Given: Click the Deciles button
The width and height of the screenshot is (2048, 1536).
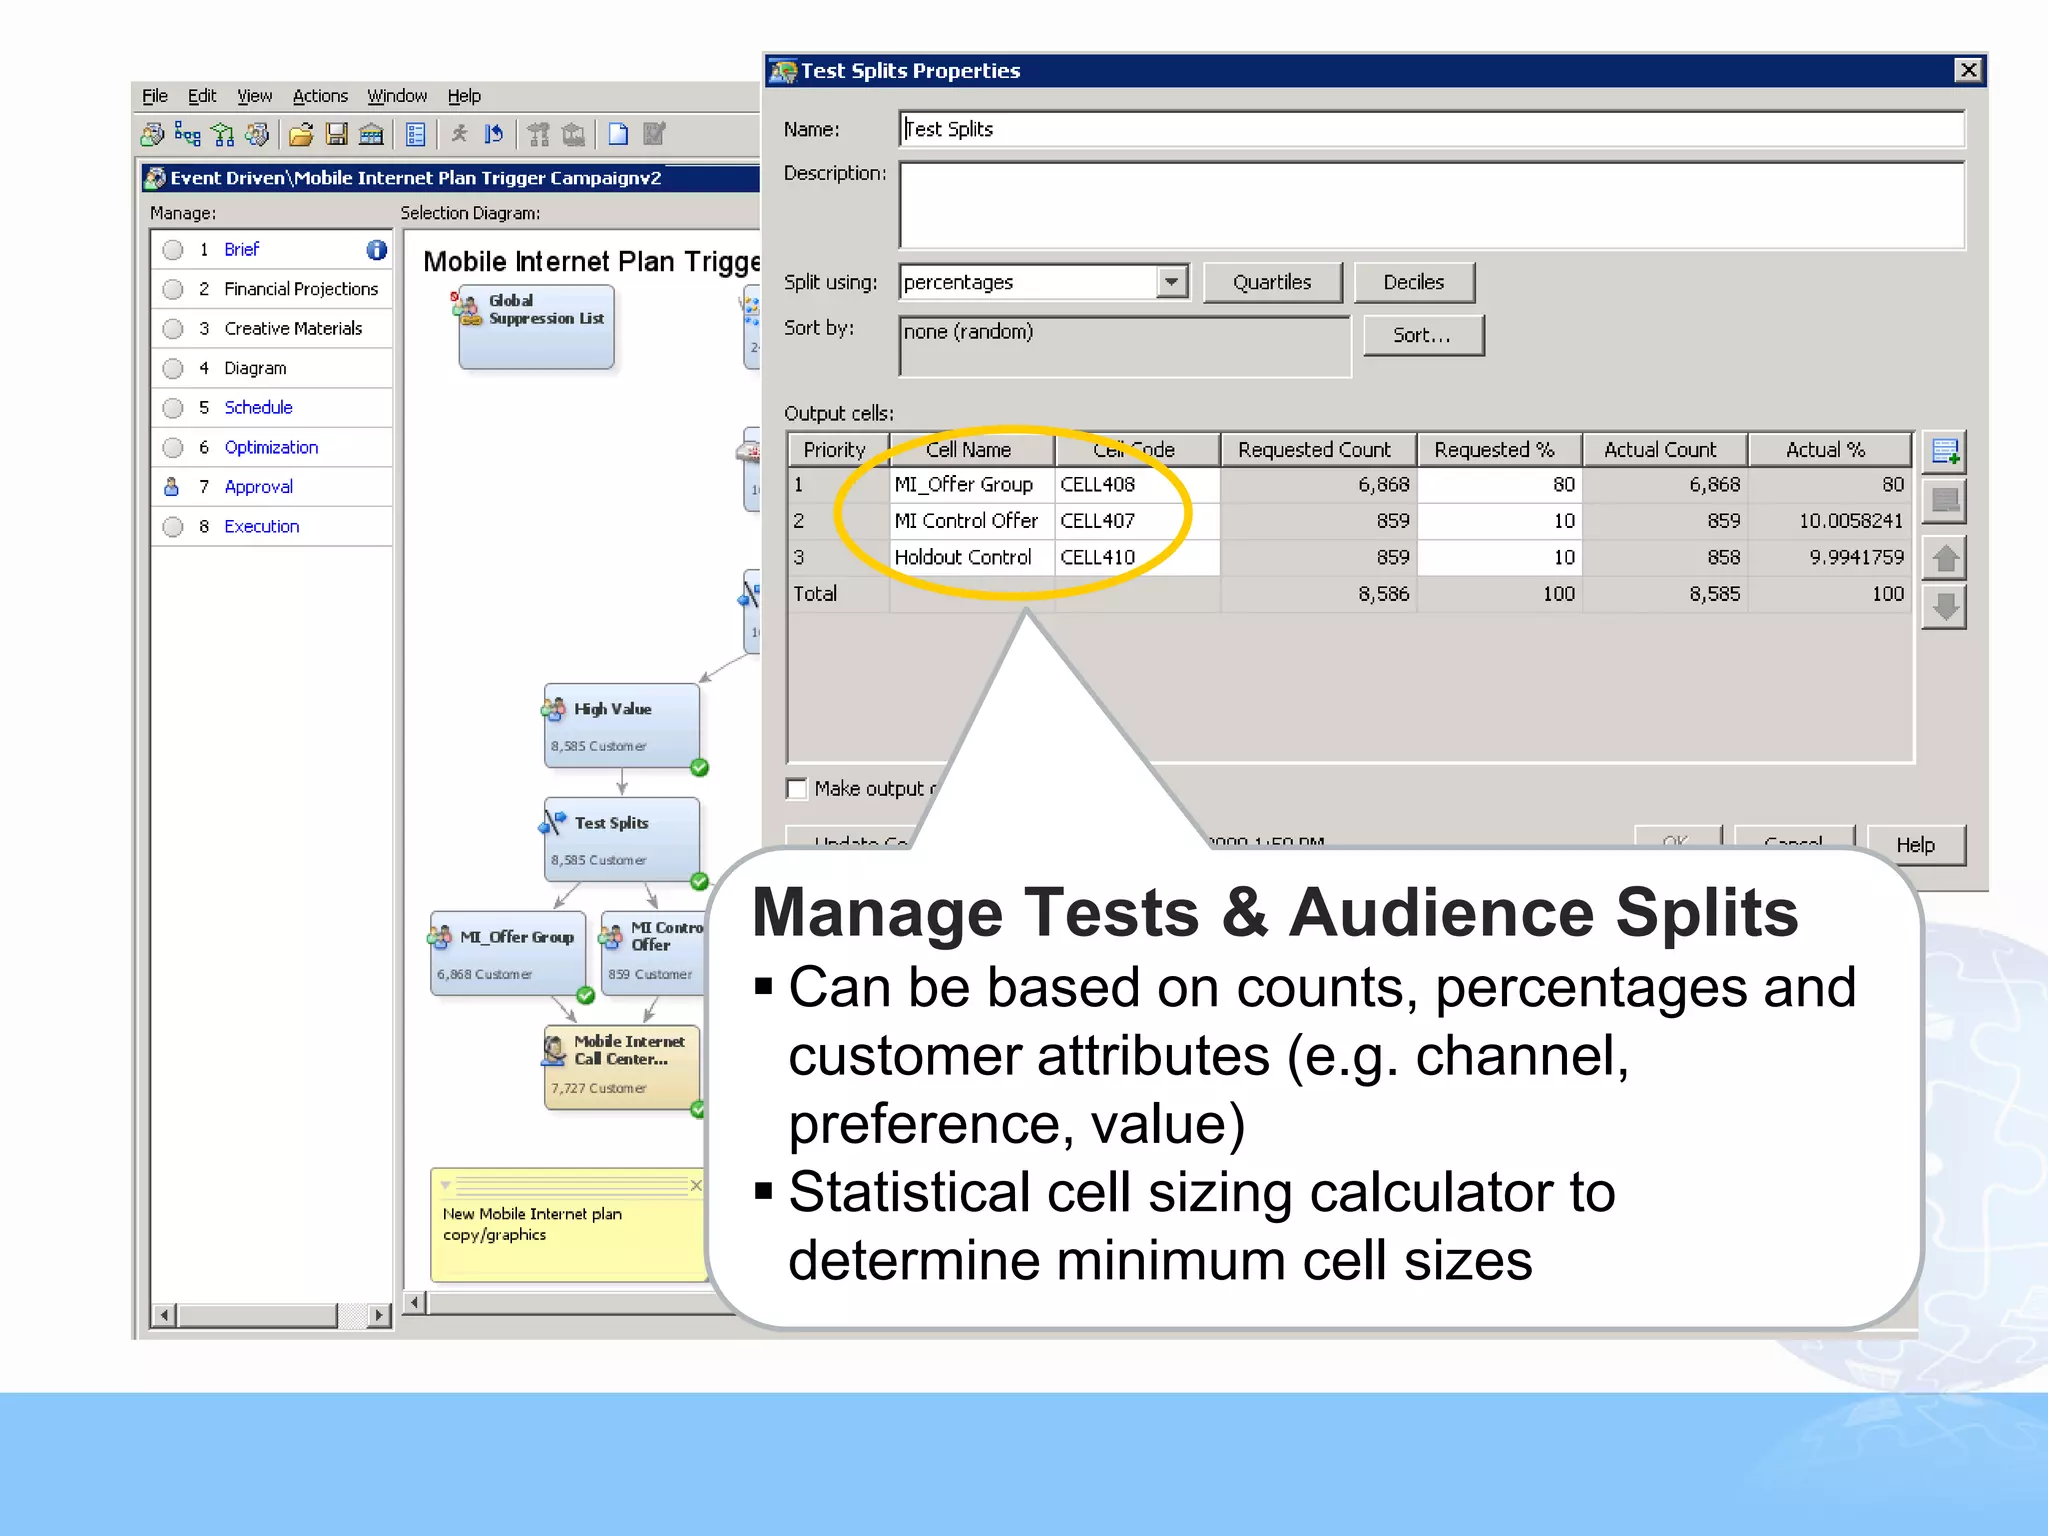Looking at the screenshot, I should (x=1414, y=283).
